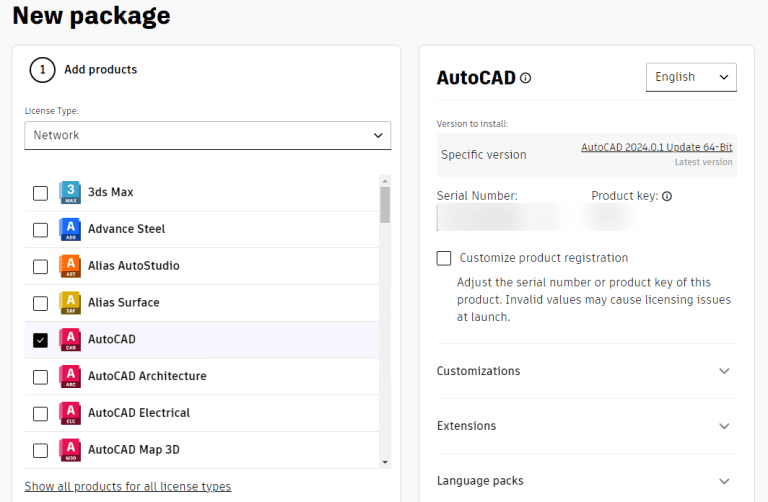Click the Product key info icon
This screenshot has height=502, width=768.
click(x=667, y=196)
